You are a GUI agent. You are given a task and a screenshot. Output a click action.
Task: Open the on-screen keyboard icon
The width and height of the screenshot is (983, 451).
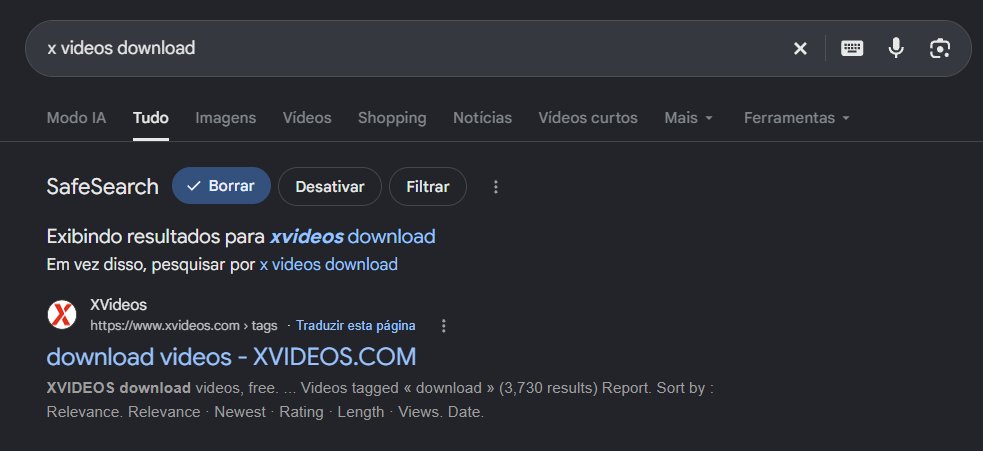(851, 48)
